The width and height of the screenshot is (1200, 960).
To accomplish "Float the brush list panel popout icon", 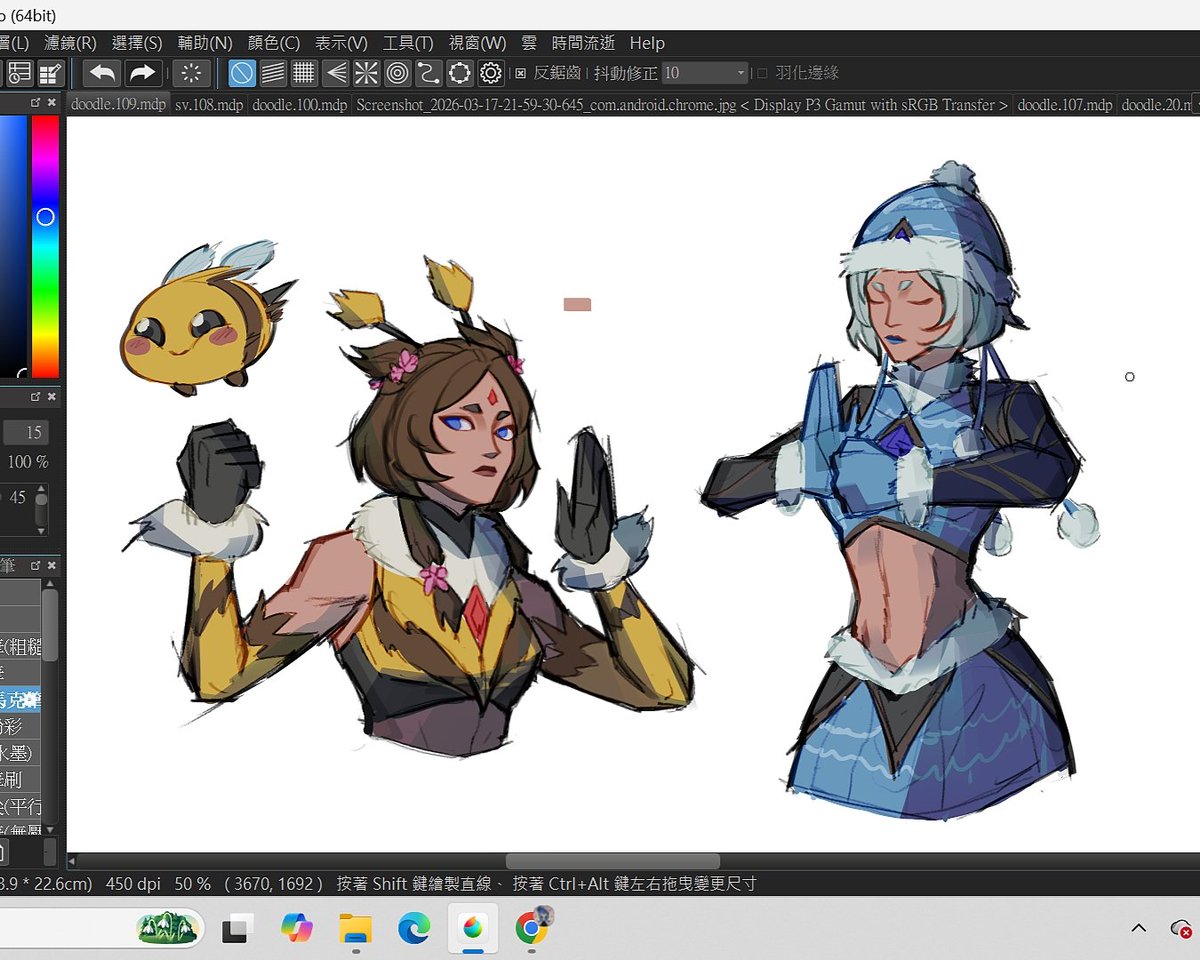I will [x=36, y=566].
